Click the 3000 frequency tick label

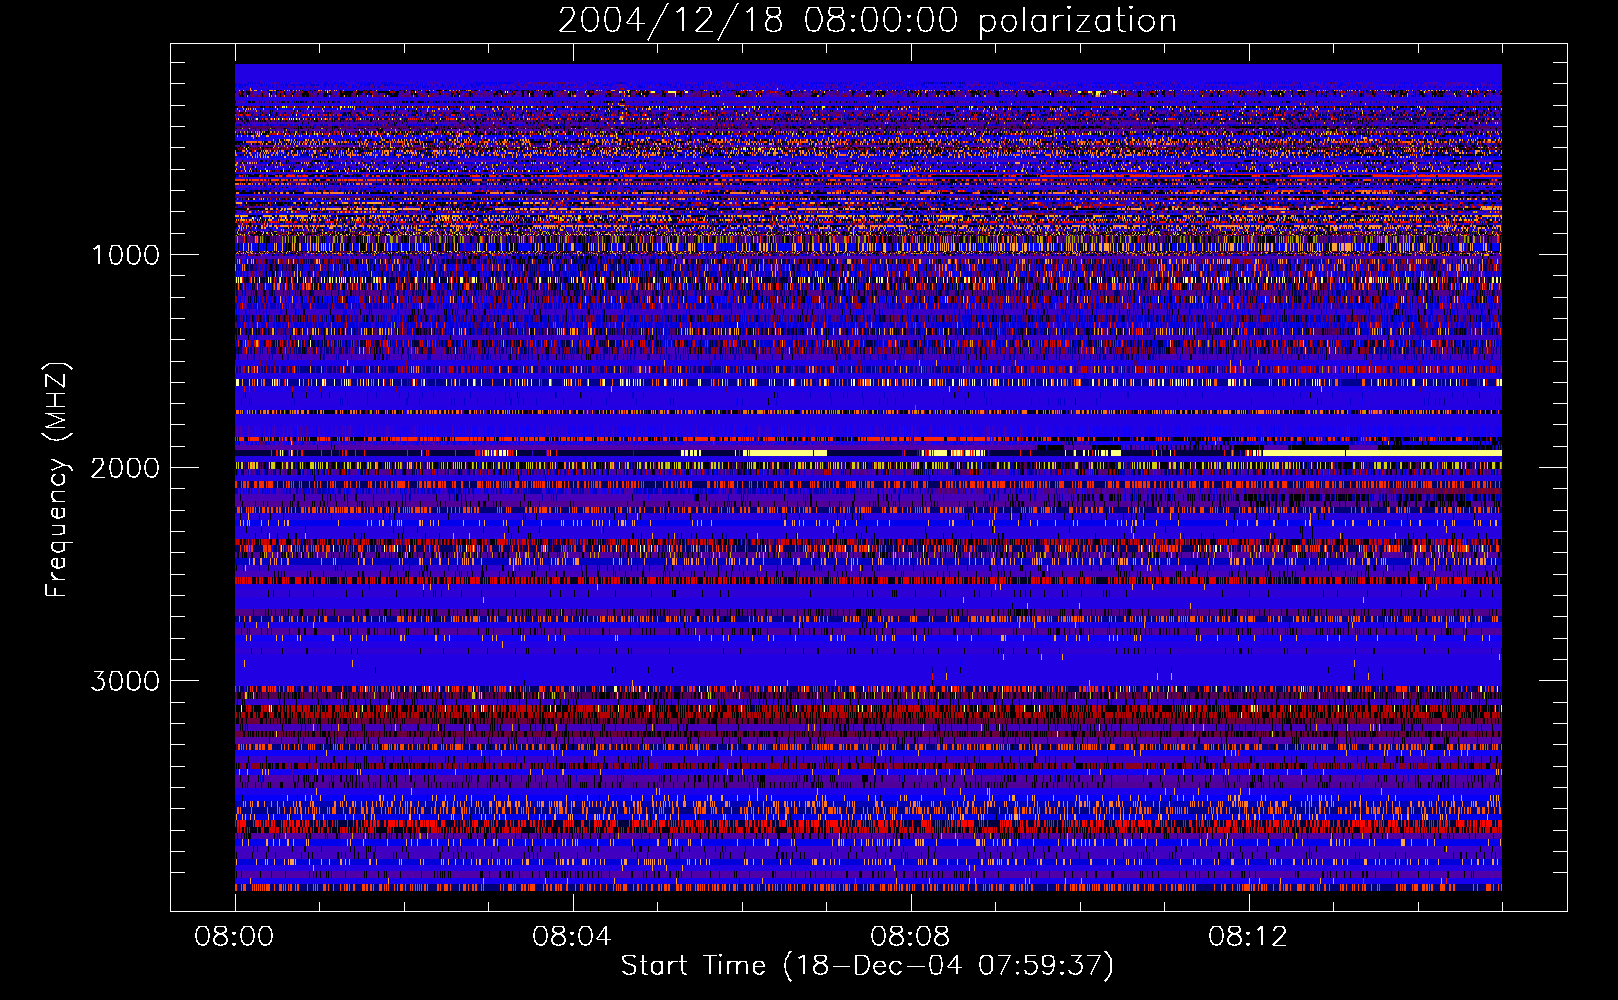pos(125,681)
